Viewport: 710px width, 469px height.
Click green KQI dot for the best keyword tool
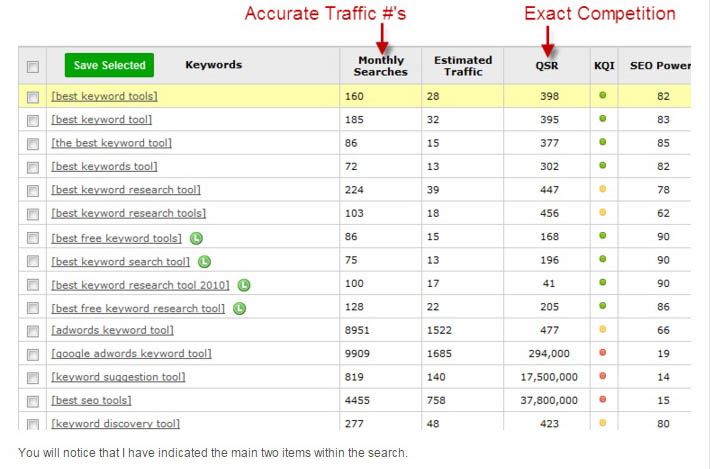pyautogui.click(x=603, y=142)
